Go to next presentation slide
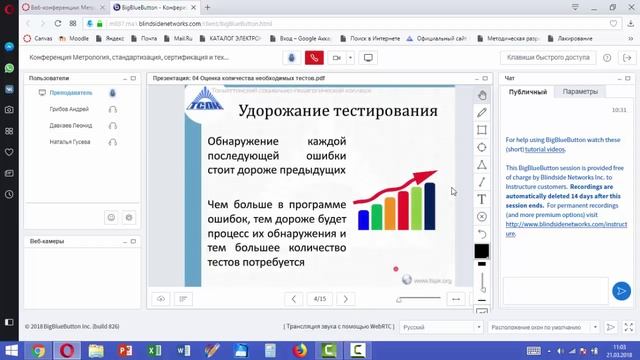Image resolution: width=640 pixels, height=360 pixels. pyautogui.click(x=345, y=299)
